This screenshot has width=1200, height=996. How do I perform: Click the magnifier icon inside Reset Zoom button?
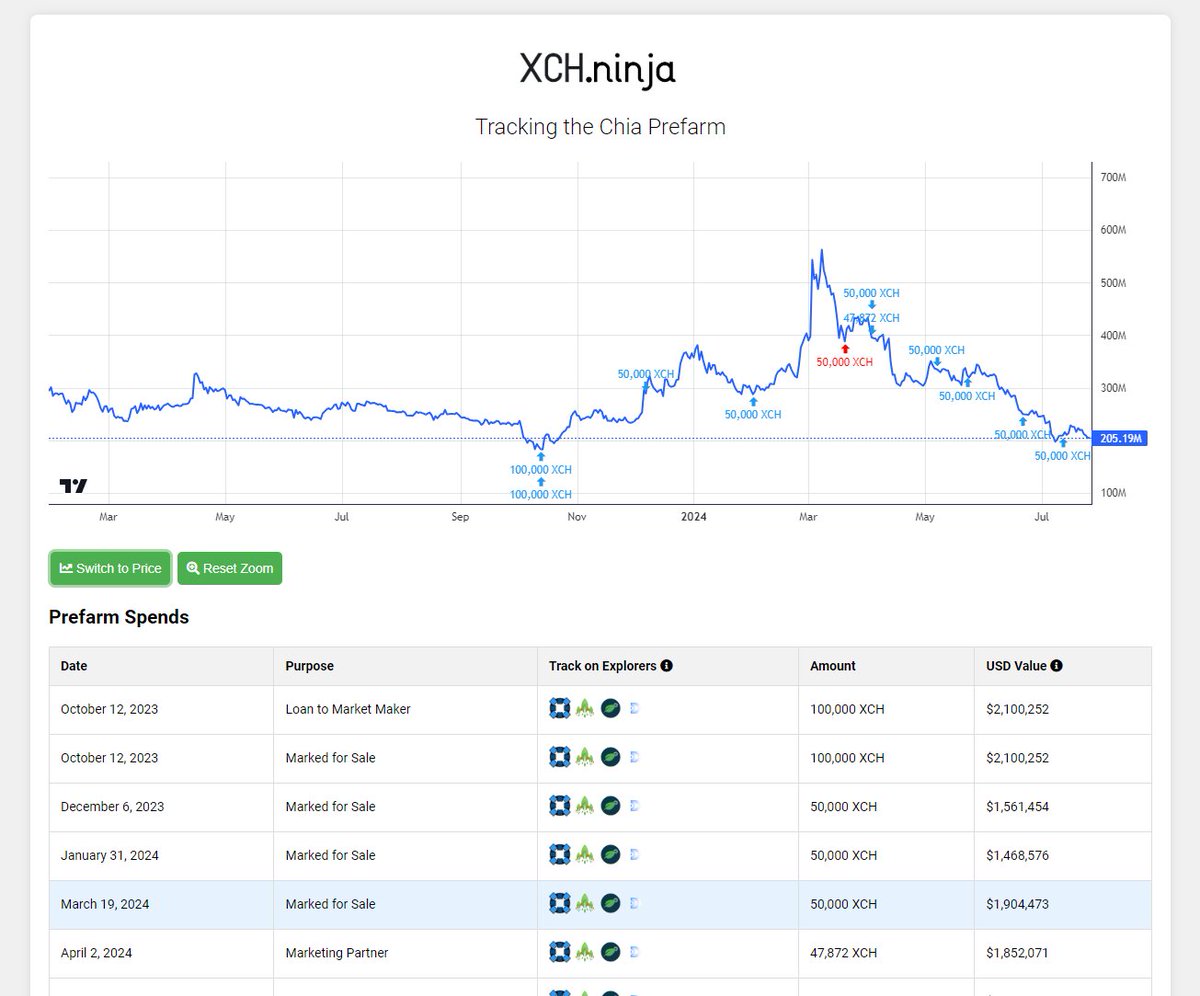(x=193, y=568)
